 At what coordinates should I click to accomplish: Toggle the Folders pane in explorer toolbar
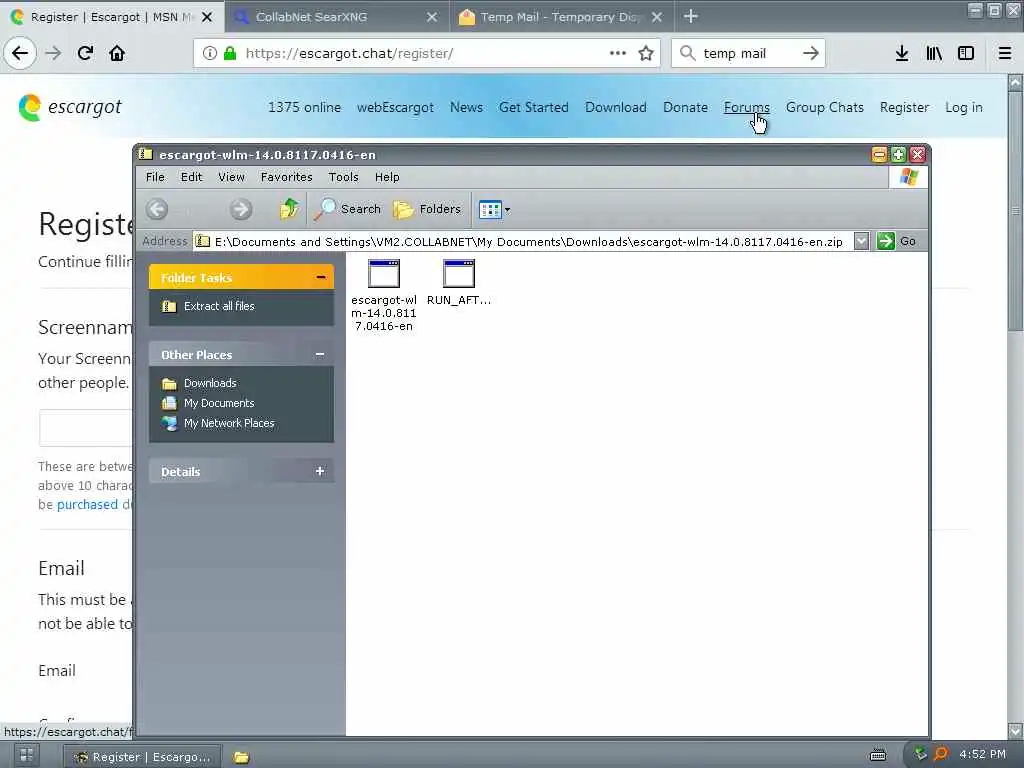click(427, 209)
